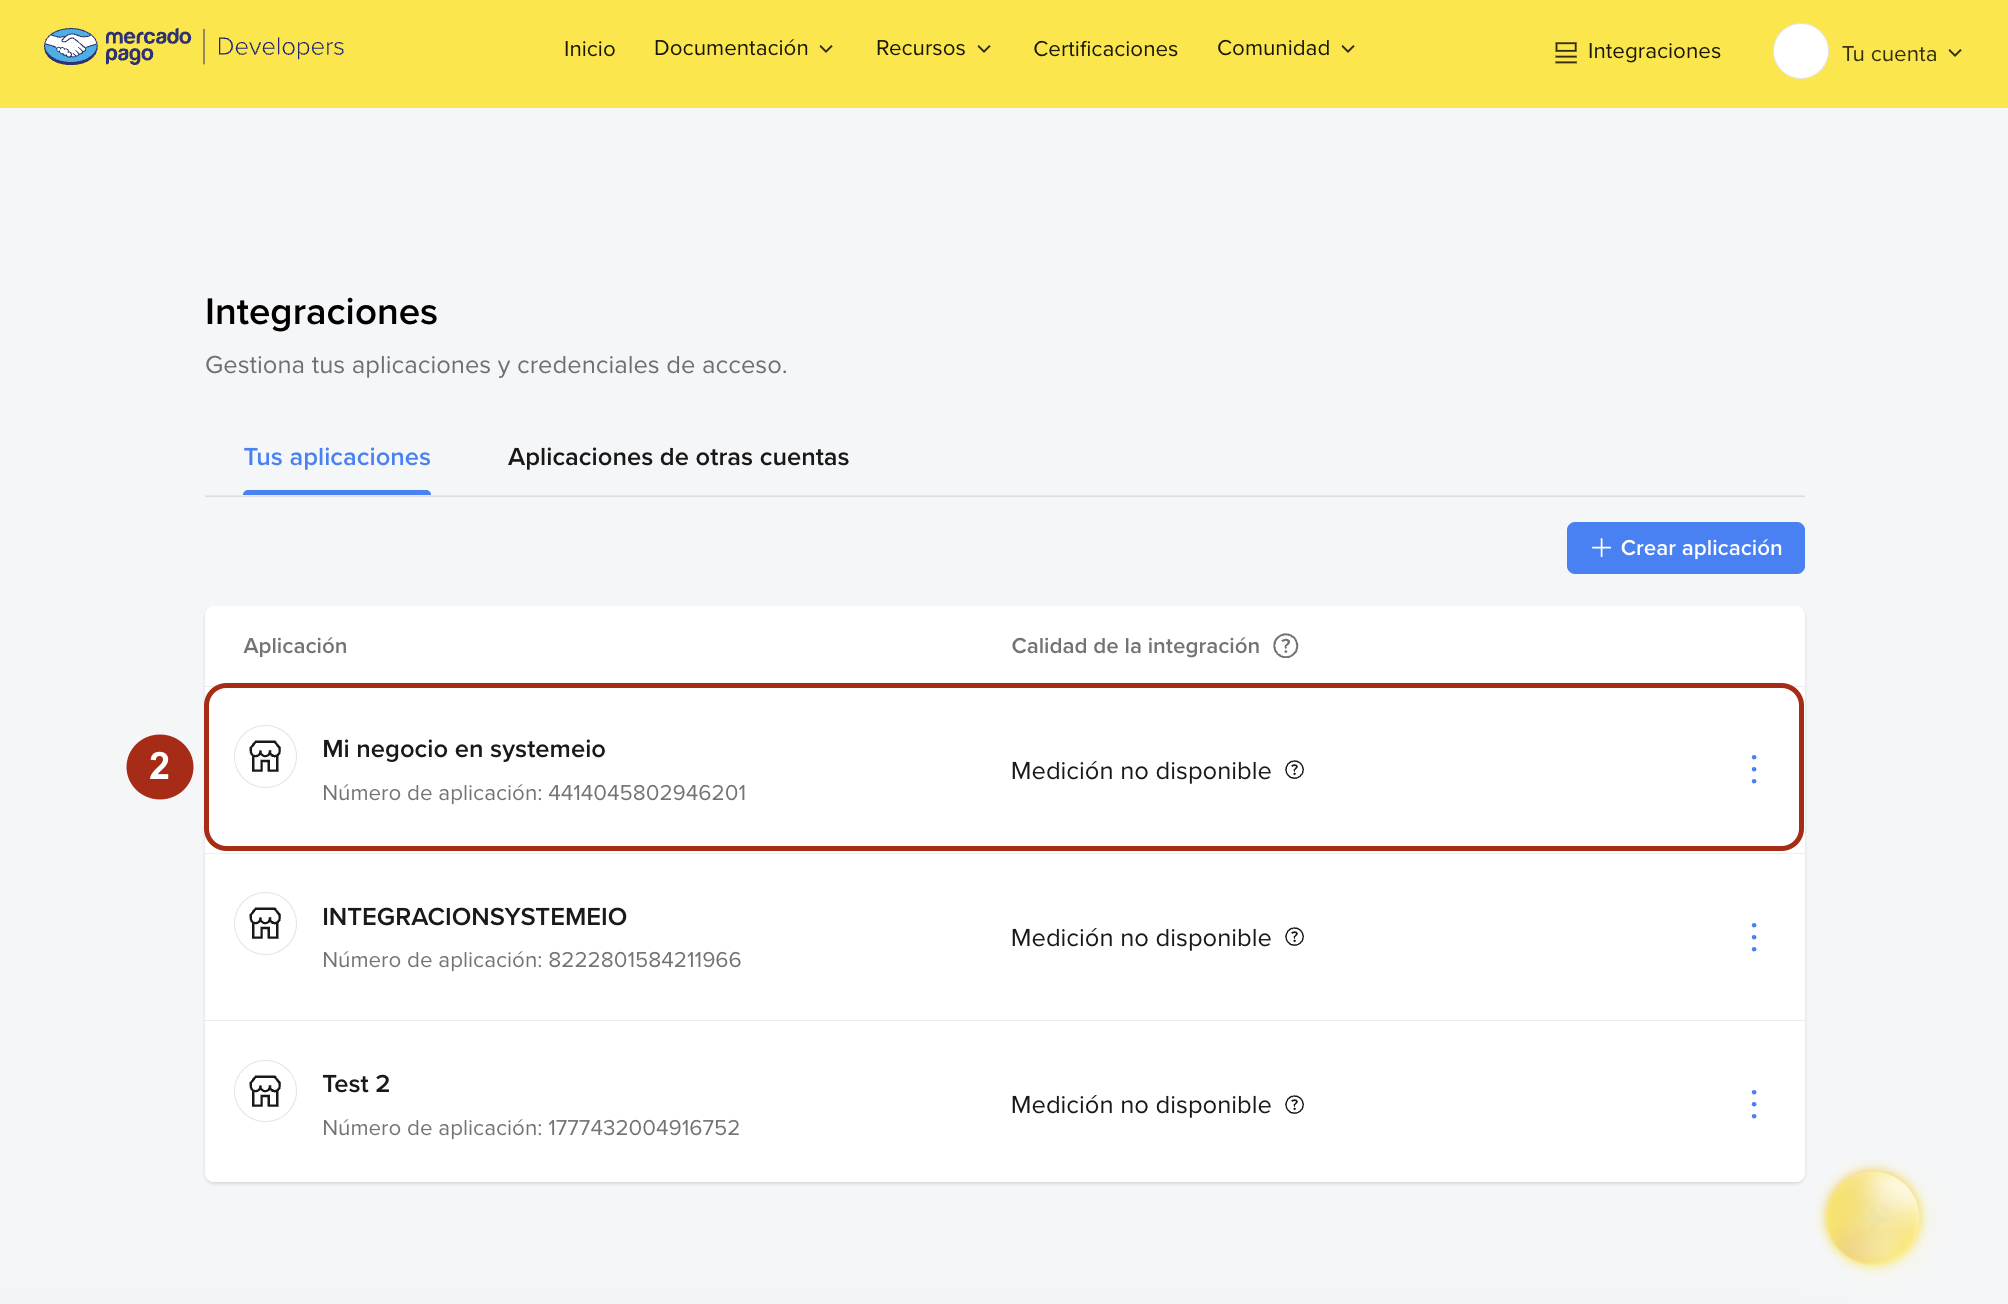
Task: Open the INTEGRACIONSYSTEMEIO application
Action: tap(474, 917)
